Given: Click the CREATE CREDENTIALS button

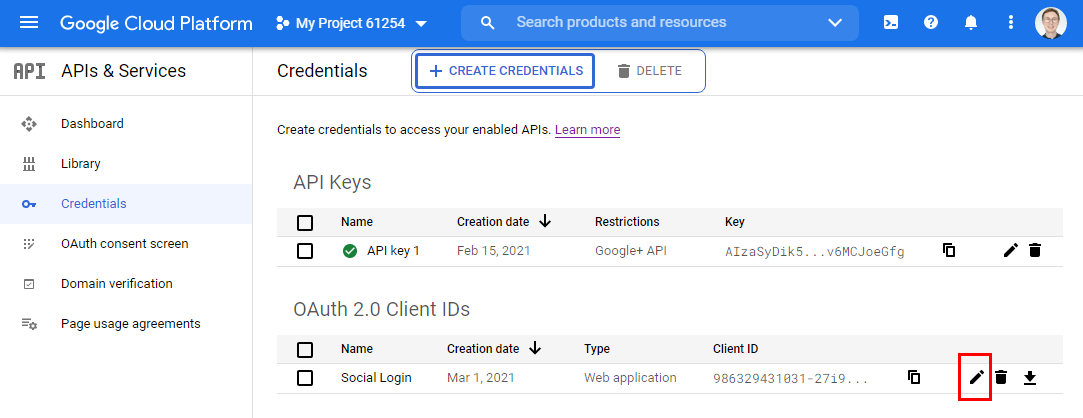Looking at the screenshot, I should click(x=506, y=71).
